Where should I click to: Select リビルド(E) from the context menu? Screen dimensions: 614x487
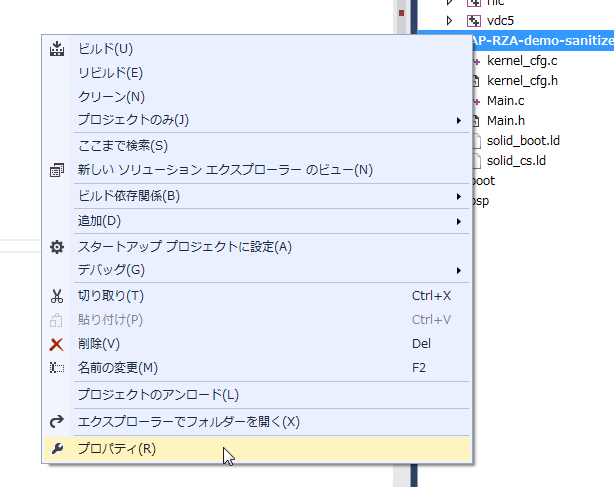[110, 72]
